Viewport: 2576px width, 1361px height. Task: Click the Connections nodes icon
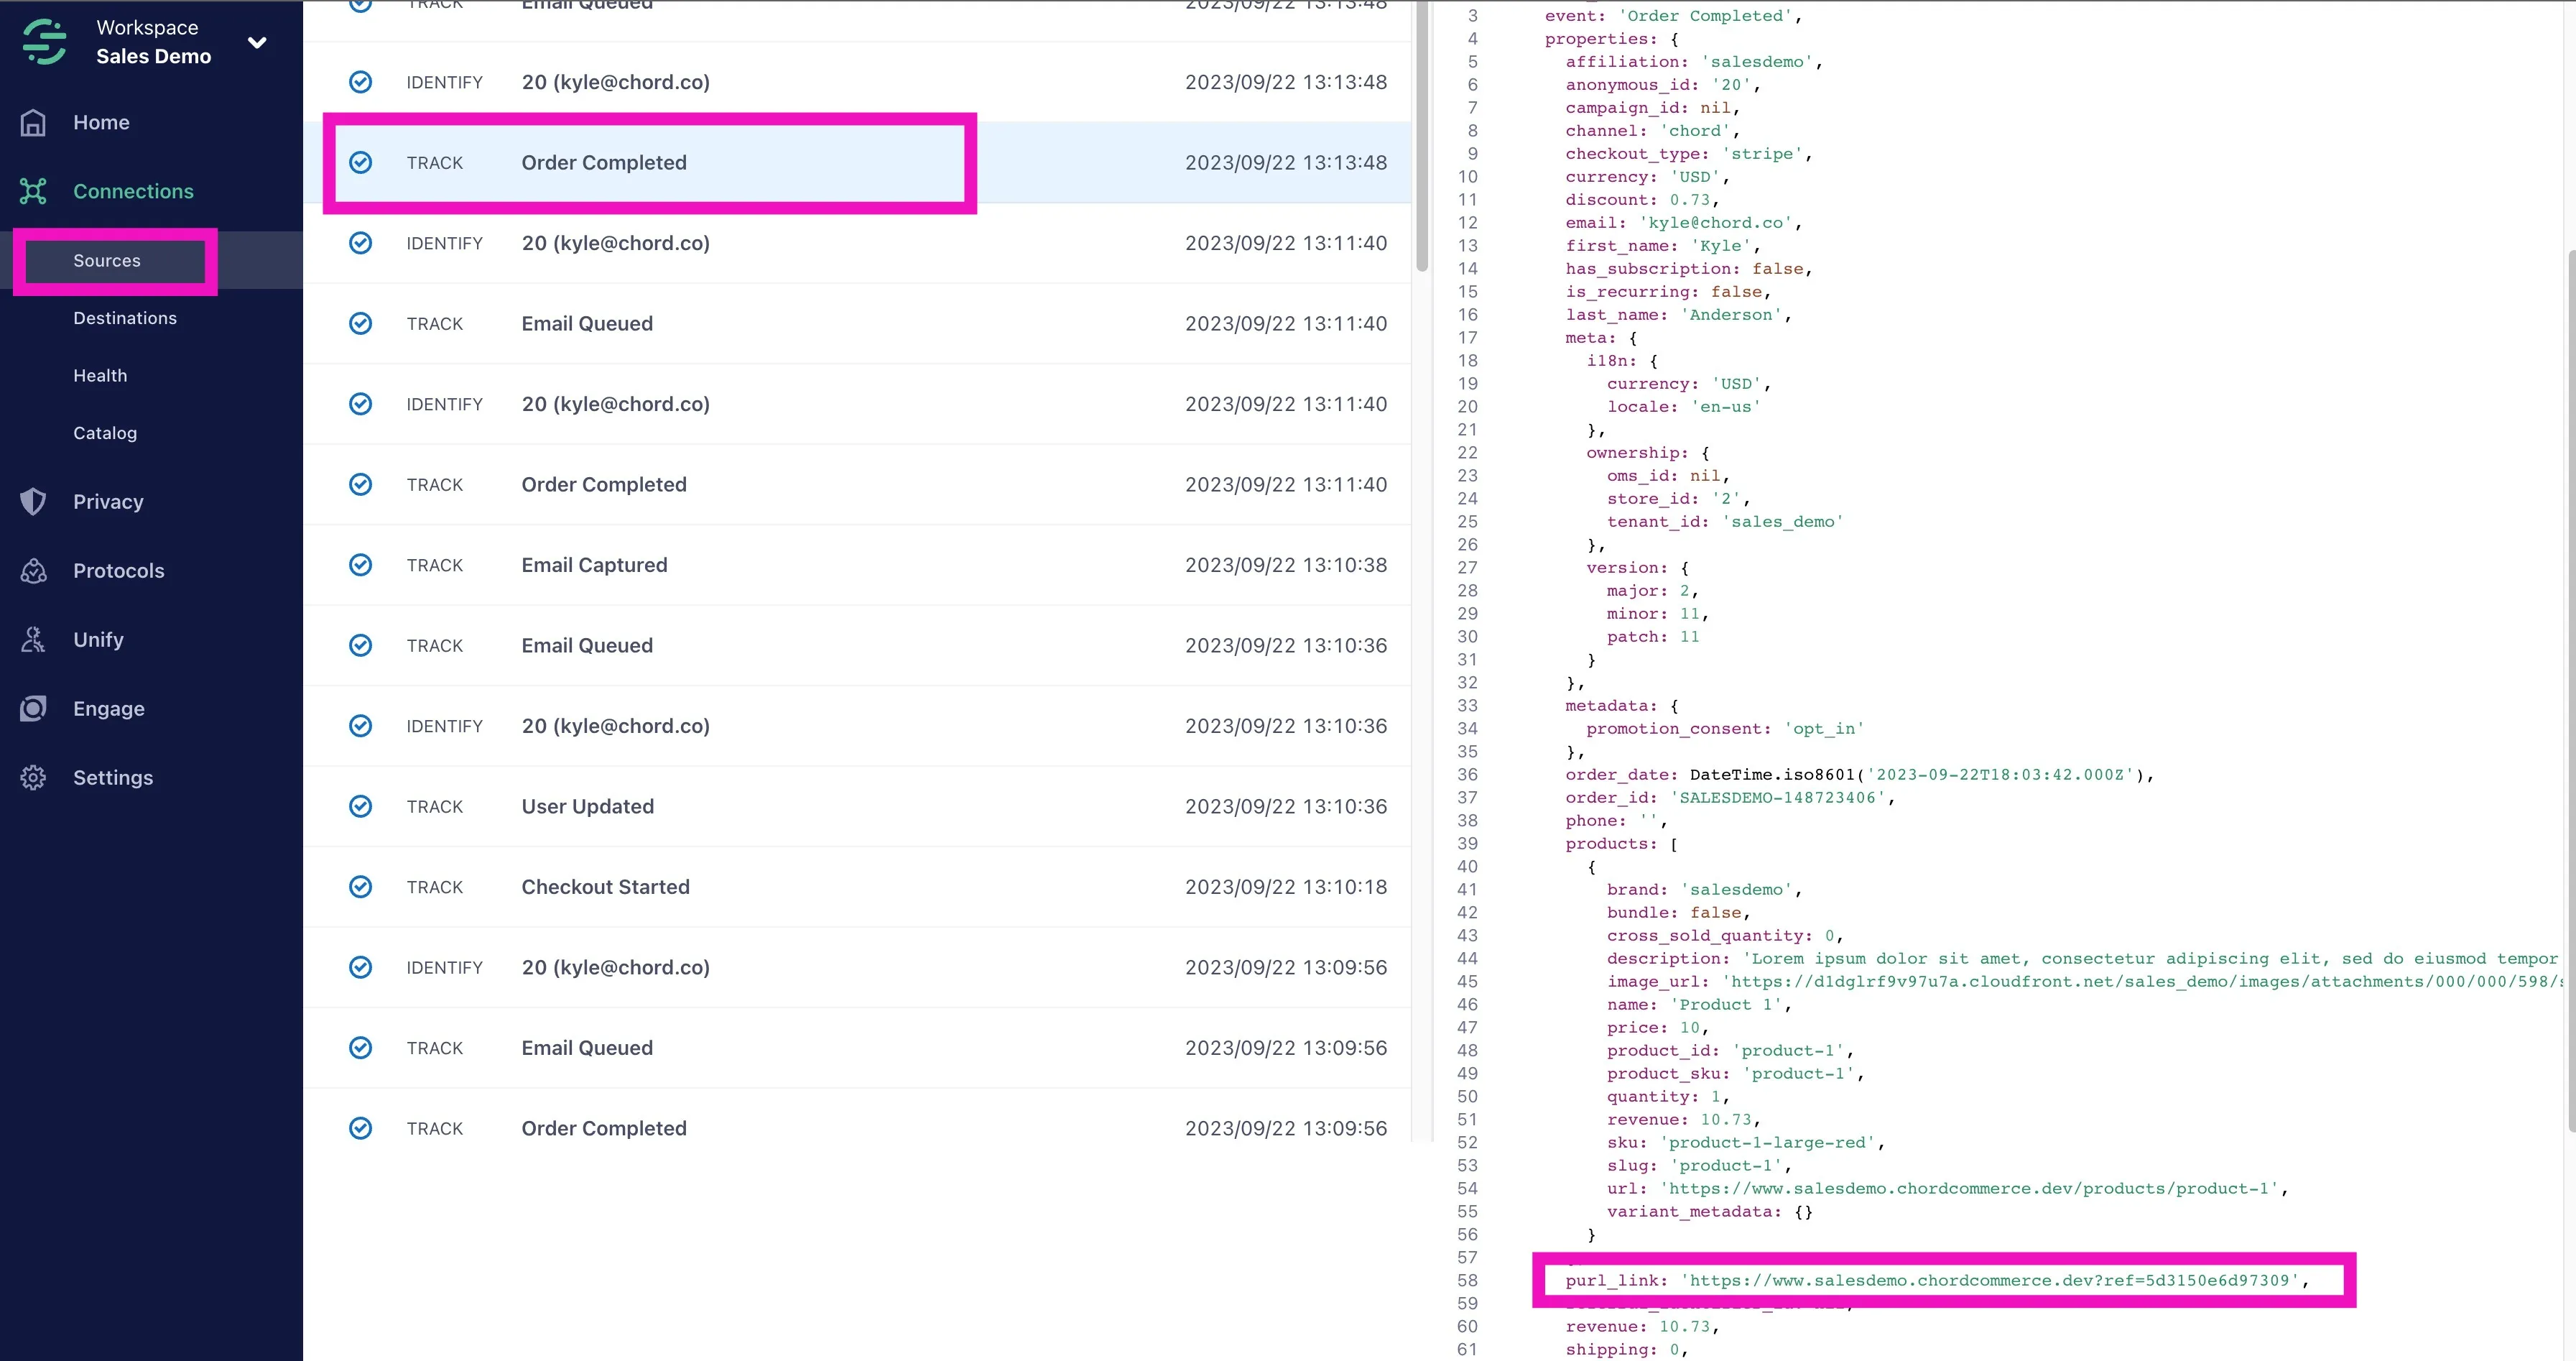point(33,191)
